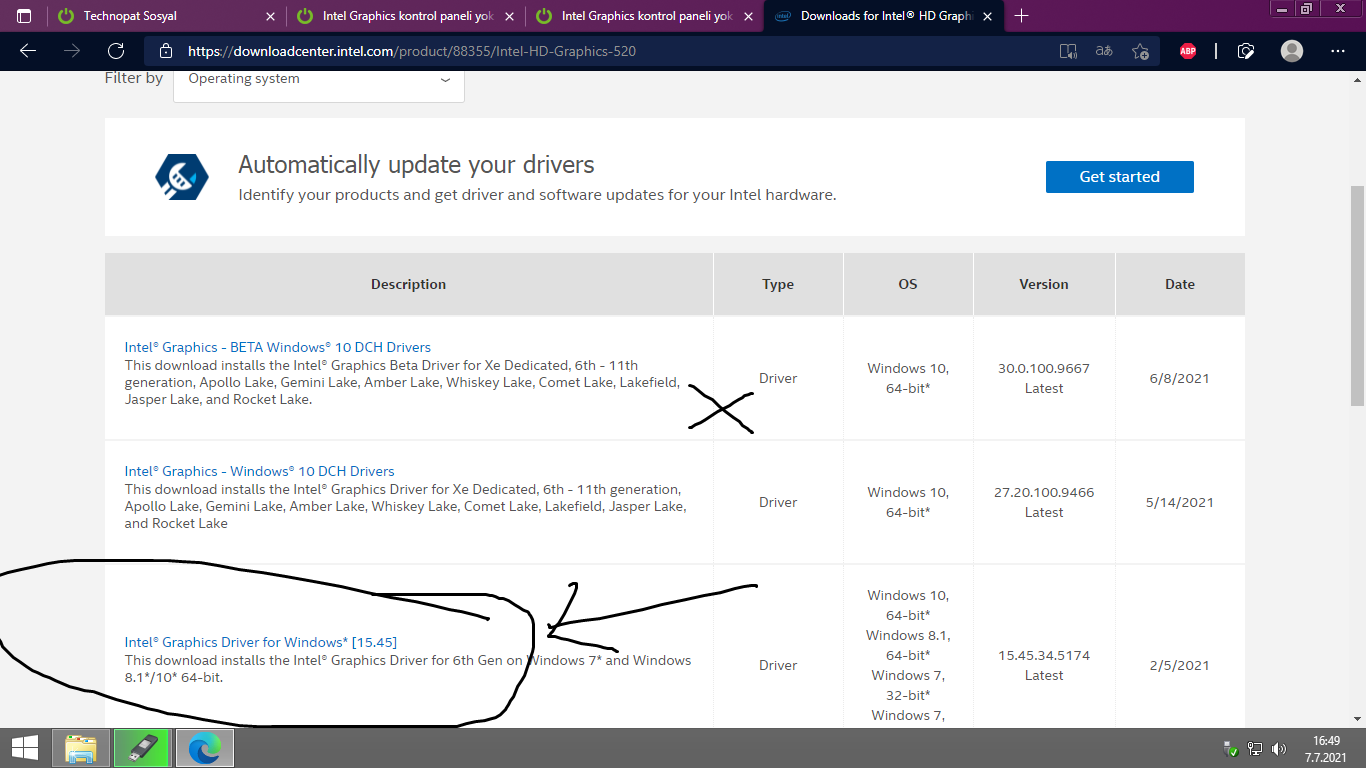Viewport: 1366px width, 768px height.
Task: Go back with the browser back arrow
Action: coord(28,51)
